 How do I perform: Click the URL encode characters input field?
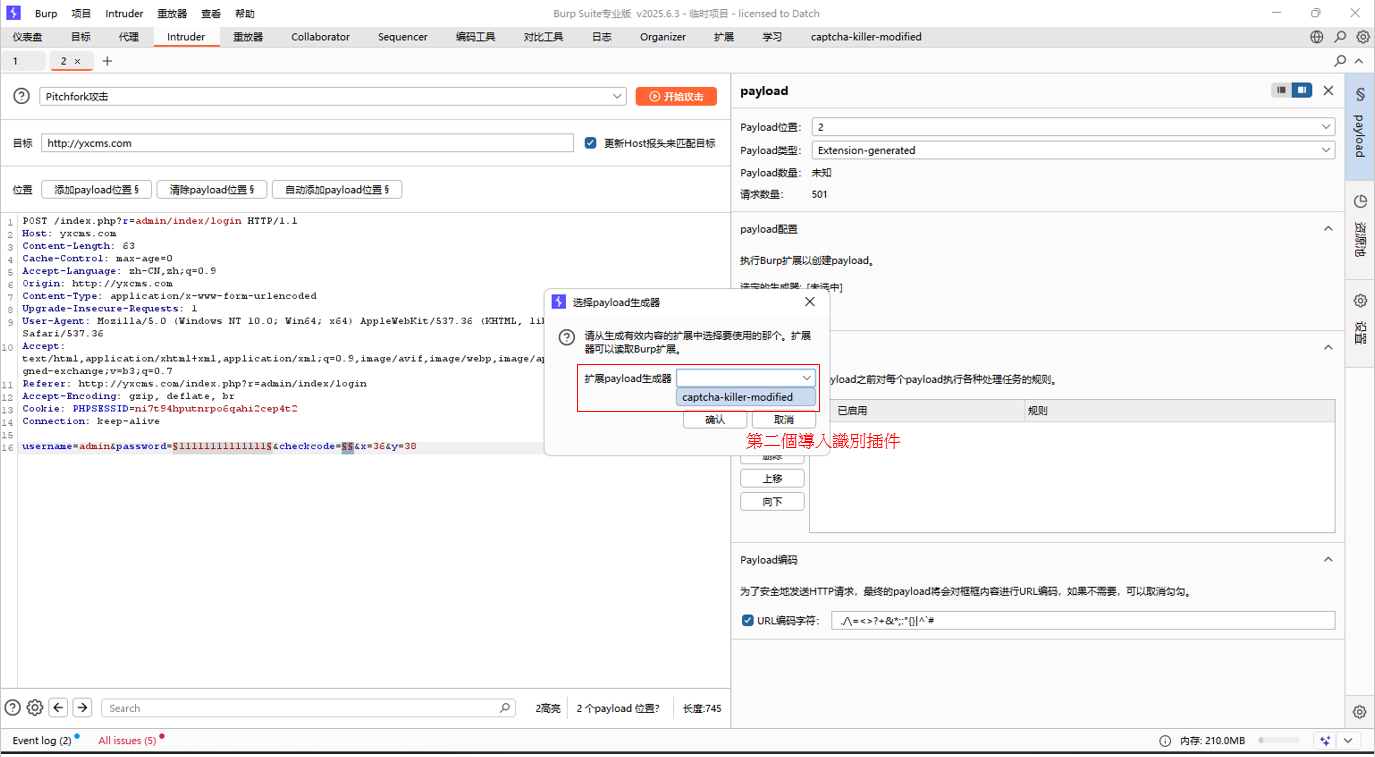pos(1083,620)
